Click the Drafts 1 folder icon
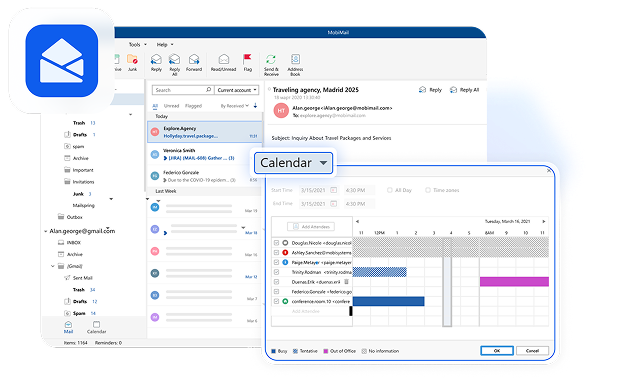This screenshot has width=622, height=384. pyautogui.click(x=67, y=134)
